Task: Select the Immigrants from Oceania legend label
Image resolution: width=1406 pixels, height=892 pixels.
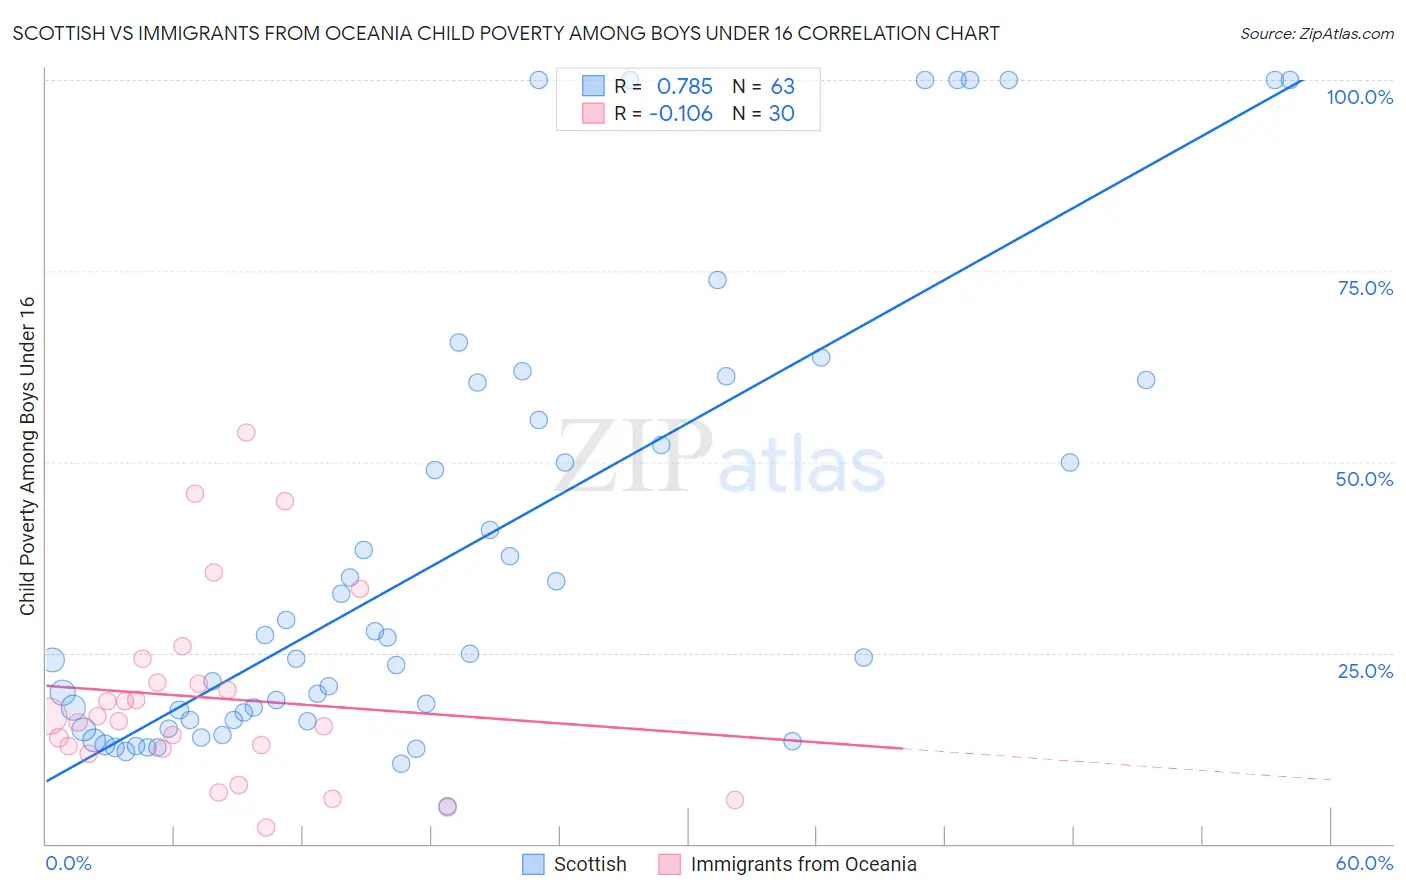Action: [x=804, y=864]
